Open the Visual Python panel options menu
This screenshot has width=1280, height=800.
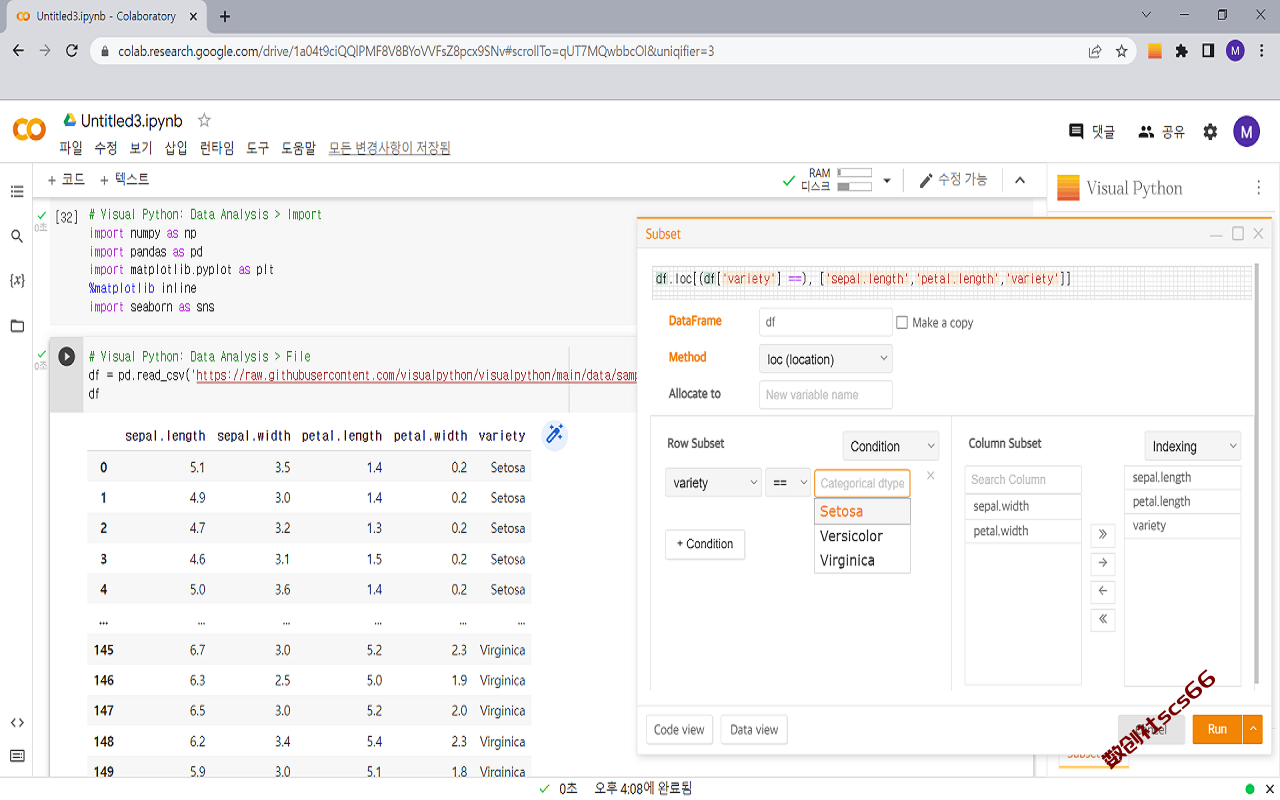point(1258,188)
